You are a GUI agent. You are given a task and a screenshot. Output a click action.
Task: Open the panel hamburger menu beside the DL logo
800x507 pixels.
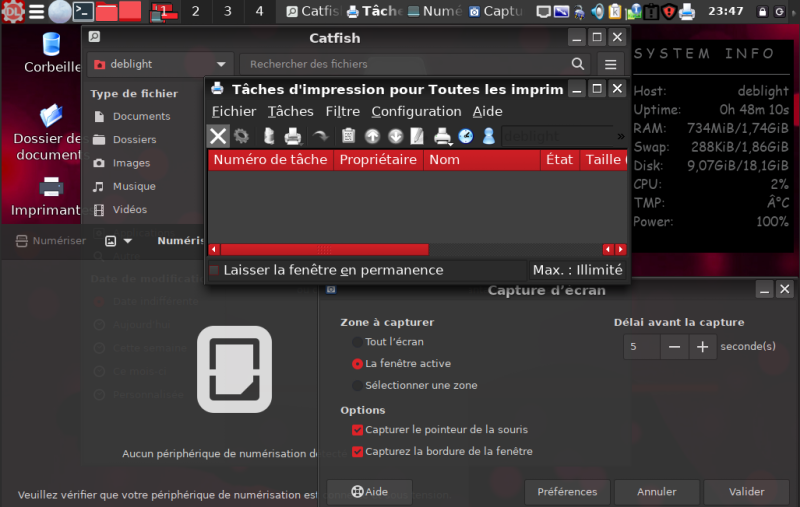click(36, 11)
